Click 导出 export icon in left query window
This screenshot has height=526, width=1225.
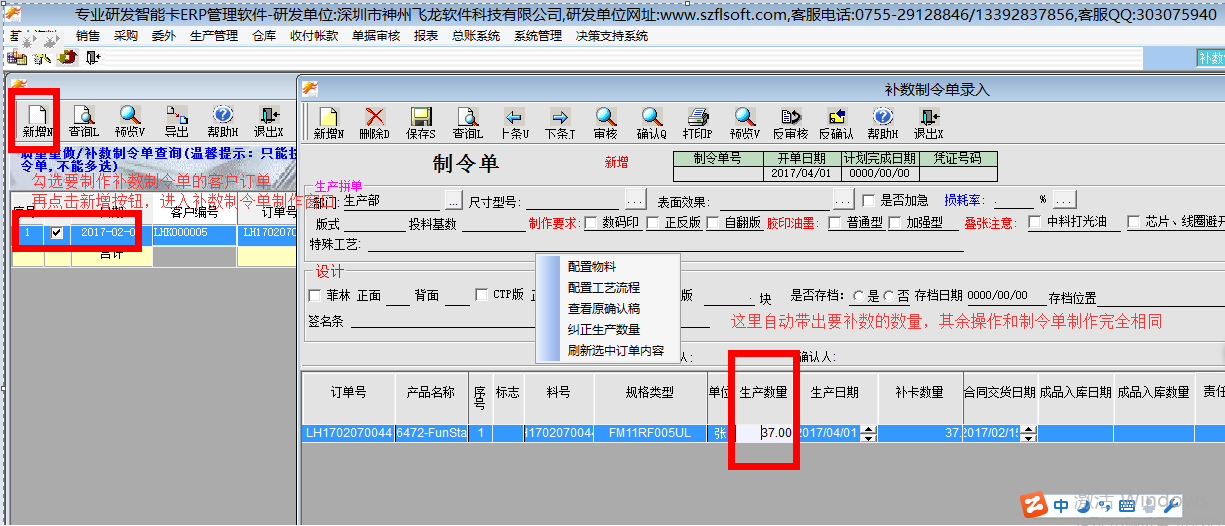[176, 122]
